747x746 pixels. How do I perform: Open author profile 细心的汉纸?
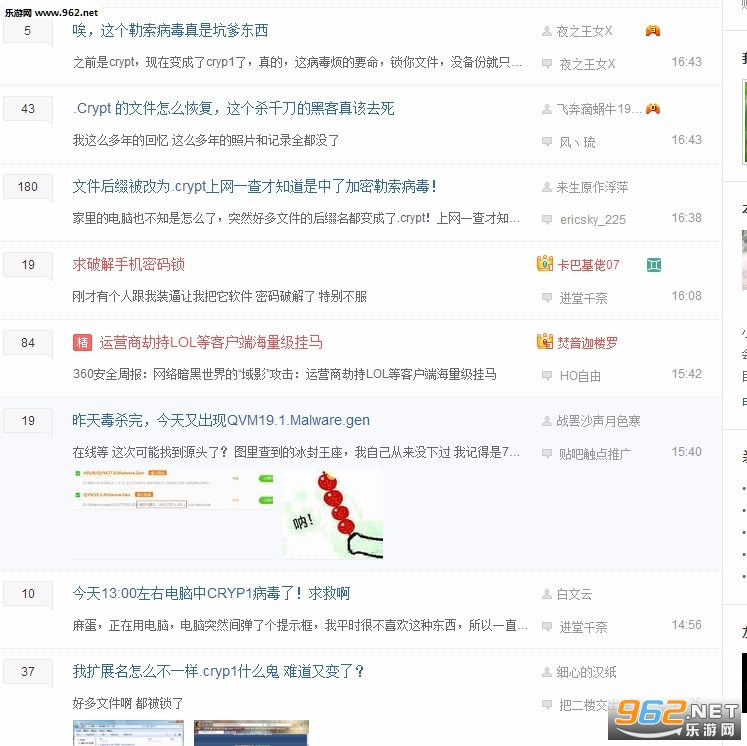[x=586, y=672]
